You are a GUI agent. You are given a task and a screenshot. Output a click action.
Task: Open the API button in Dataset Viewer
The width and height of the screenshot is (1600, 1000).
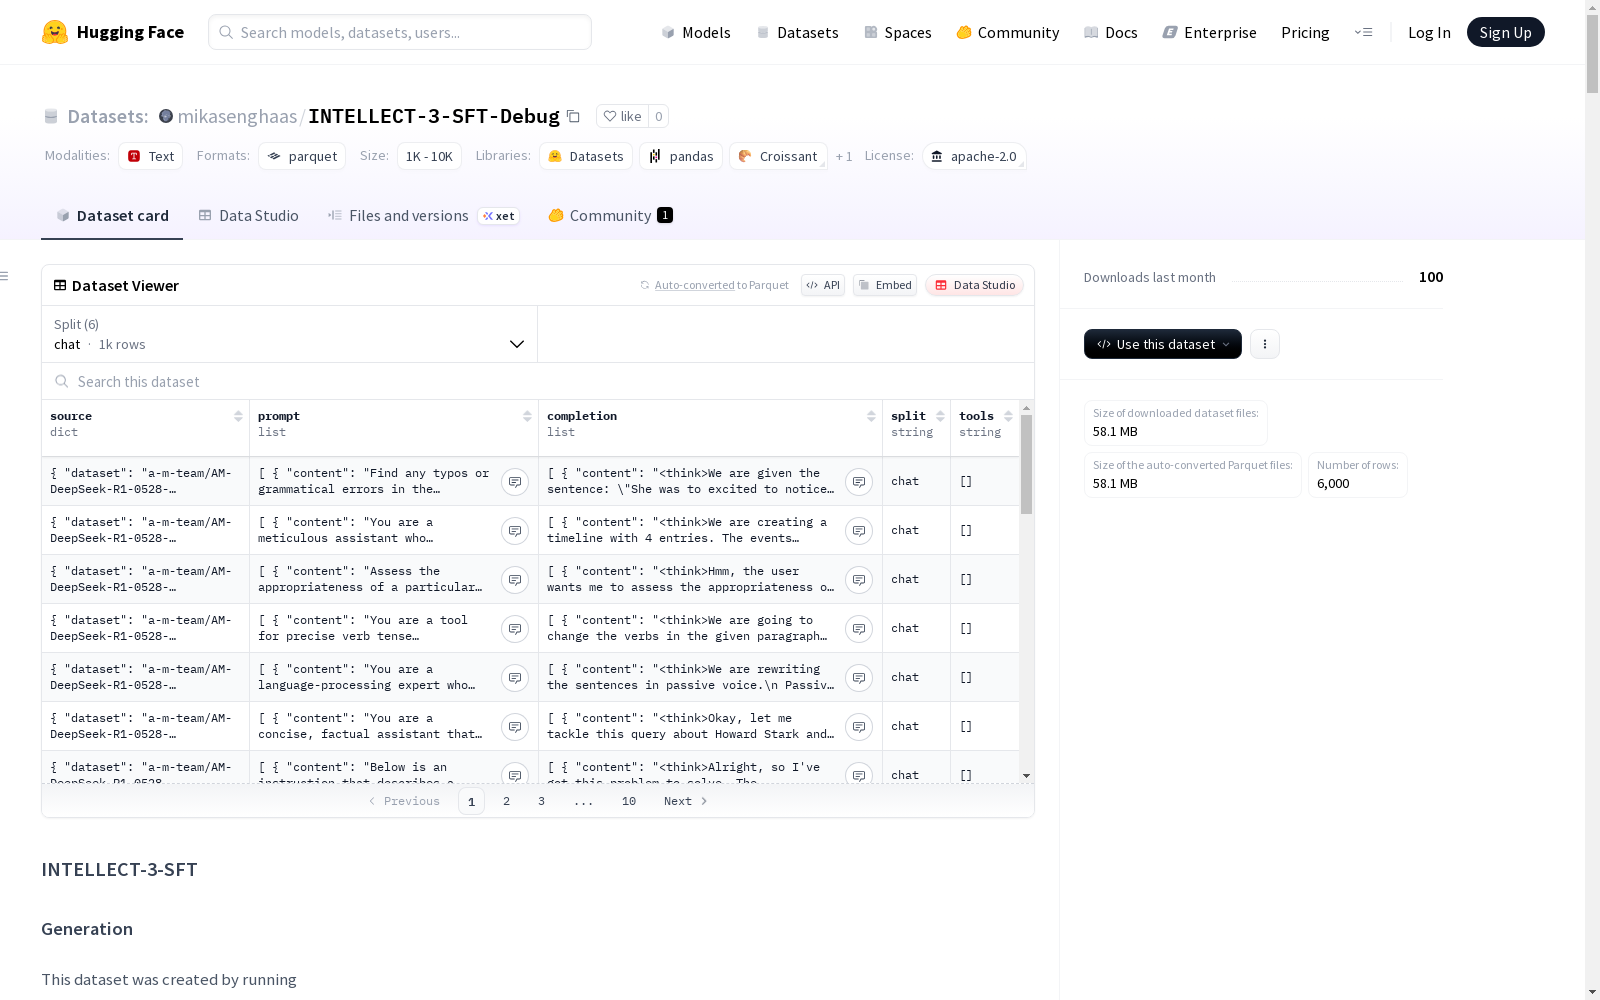pyautogui.click(x=823, y=285)
